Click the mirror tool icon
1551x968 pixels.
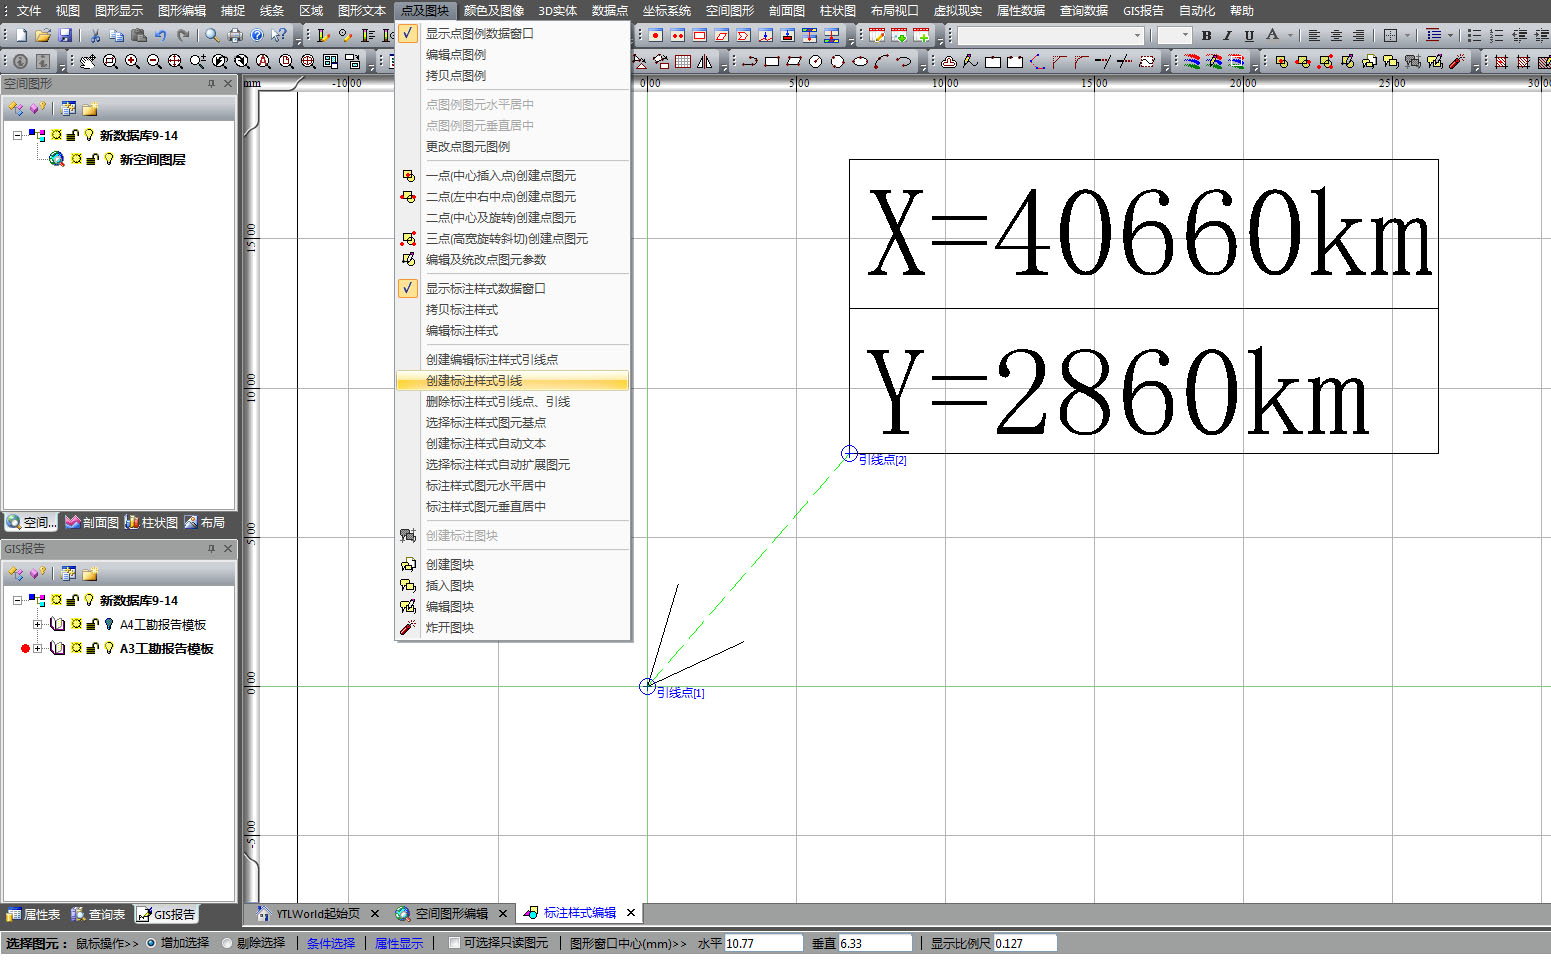point(705,61)
